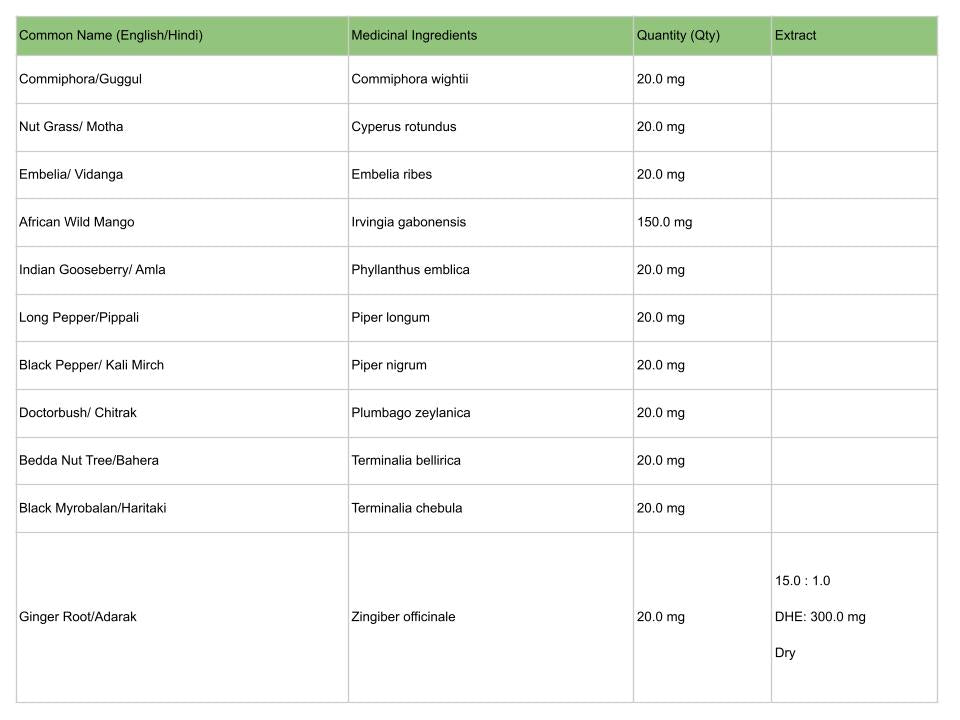Click the "Quantity (Qty)" column header
Screen dimensions: 960x720
tap(678, 35)
